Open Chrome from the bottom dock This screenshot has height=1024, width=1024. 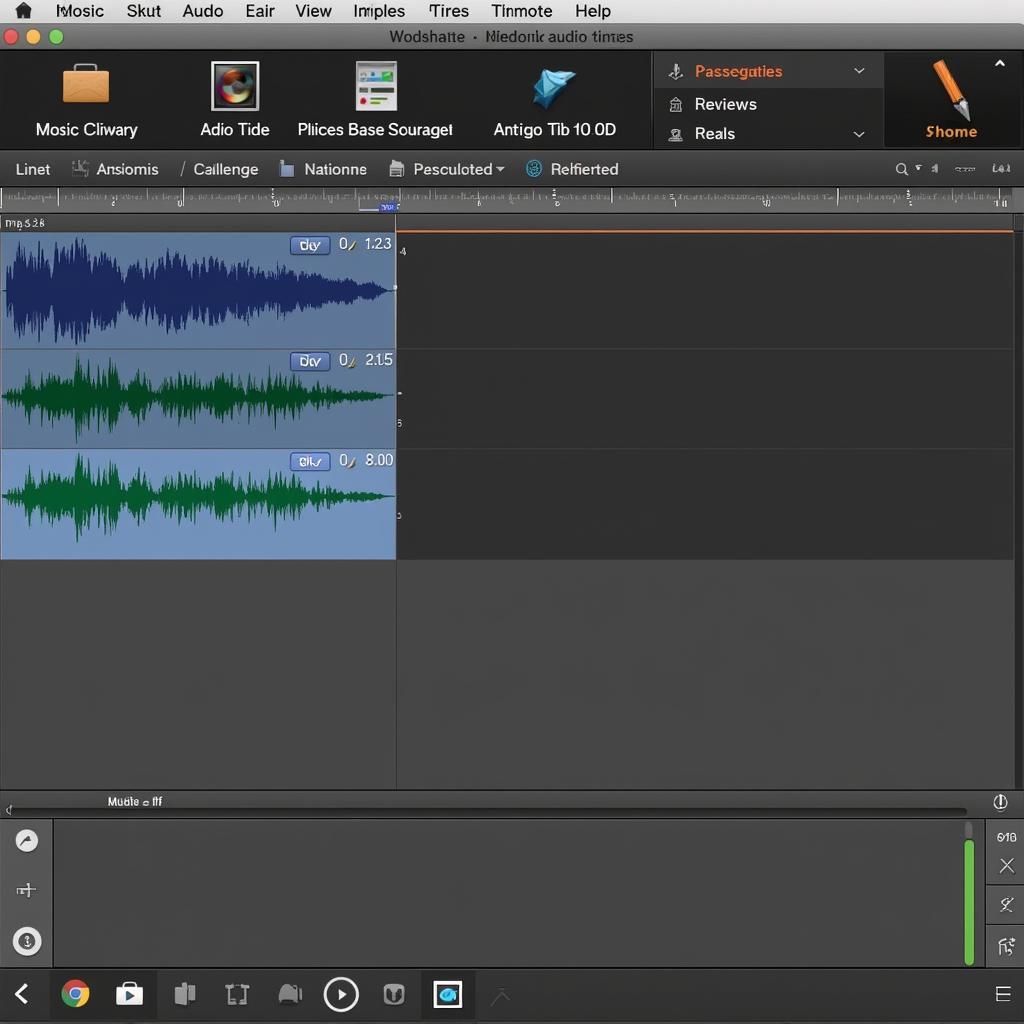pyautogui.click(x=75, y=994)
